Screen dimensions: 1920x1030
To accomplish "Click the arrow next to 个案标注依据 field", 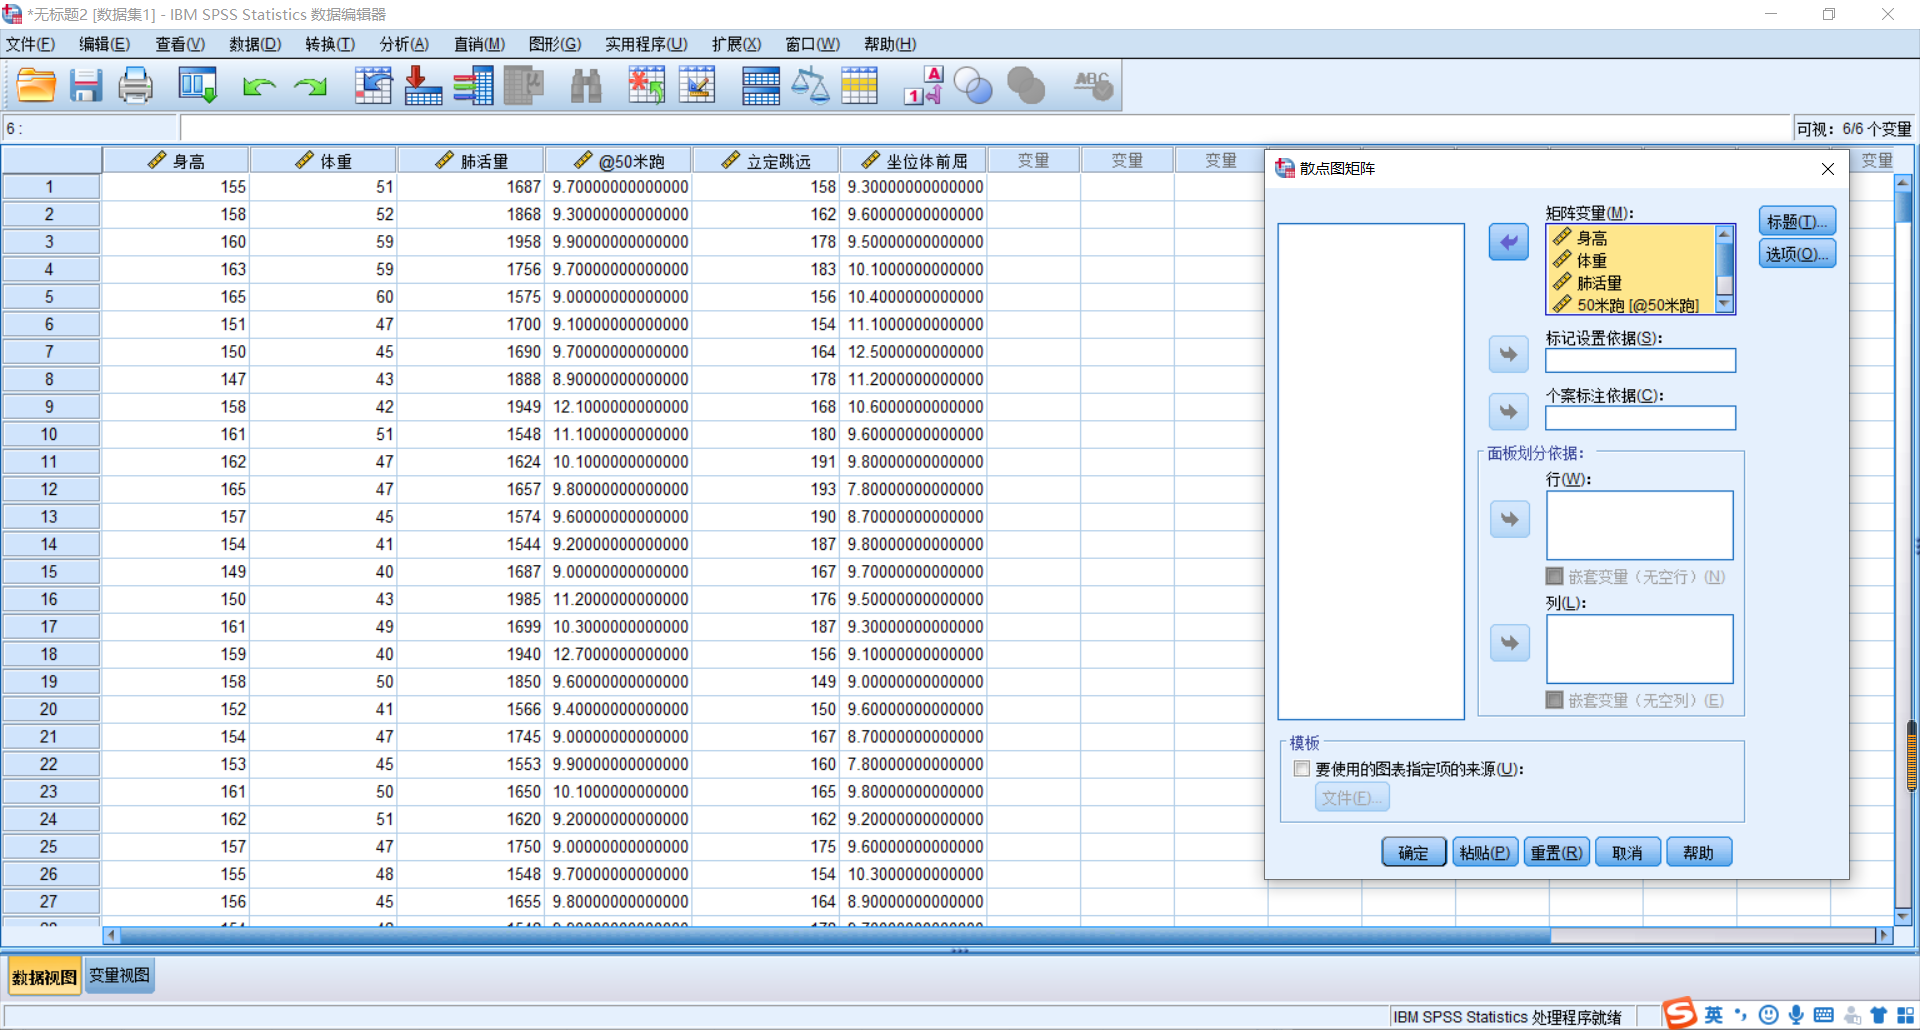I will click(x=1509, y=411).
